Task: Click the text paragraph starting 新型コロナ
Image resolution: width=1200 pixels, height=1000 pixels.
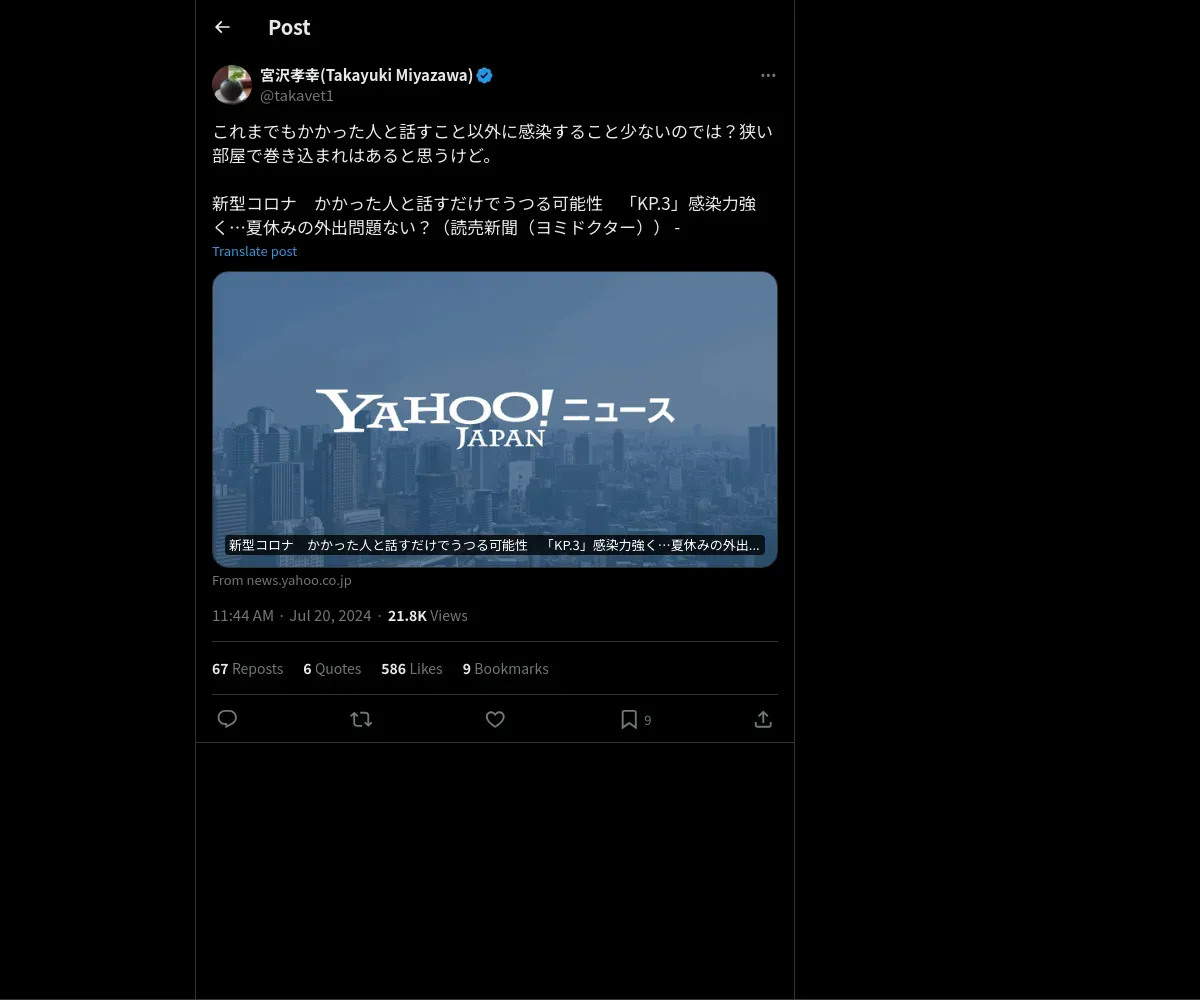Action: tap(484, 216)
